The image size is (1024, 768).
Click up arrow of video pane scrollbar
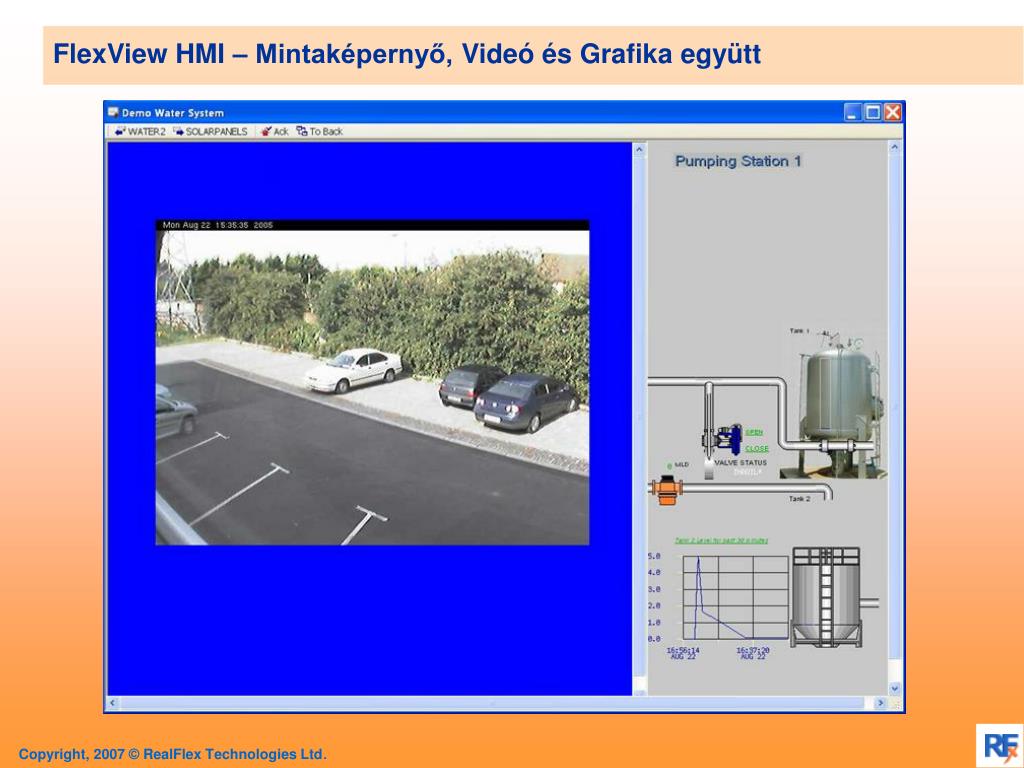639,150
